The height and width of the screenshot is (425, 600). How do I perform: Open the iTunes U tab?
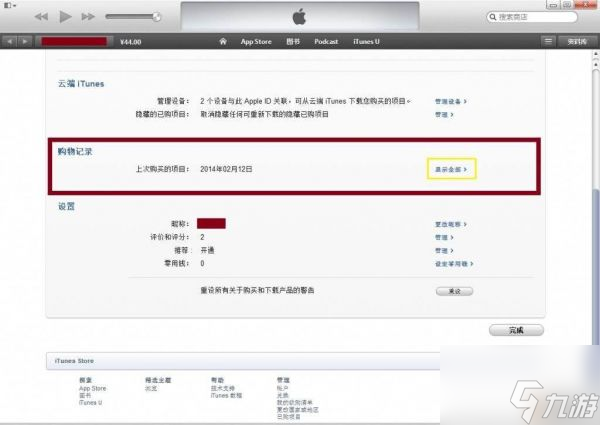[365, 41]
